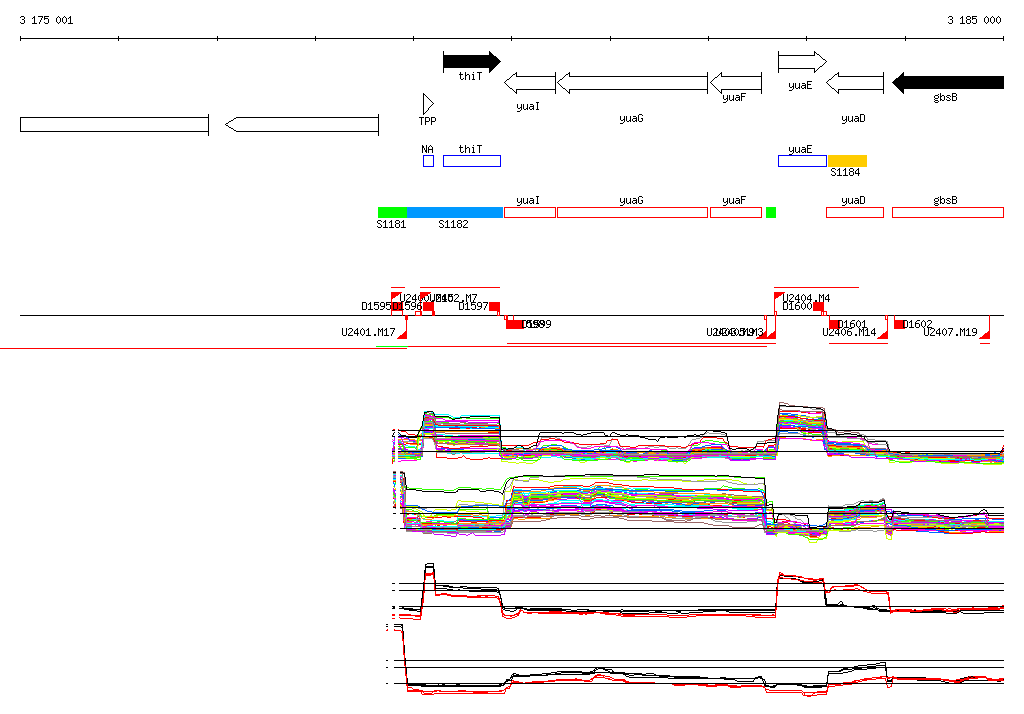
Task: Click the D1602 text label
Action: point(918,324)
